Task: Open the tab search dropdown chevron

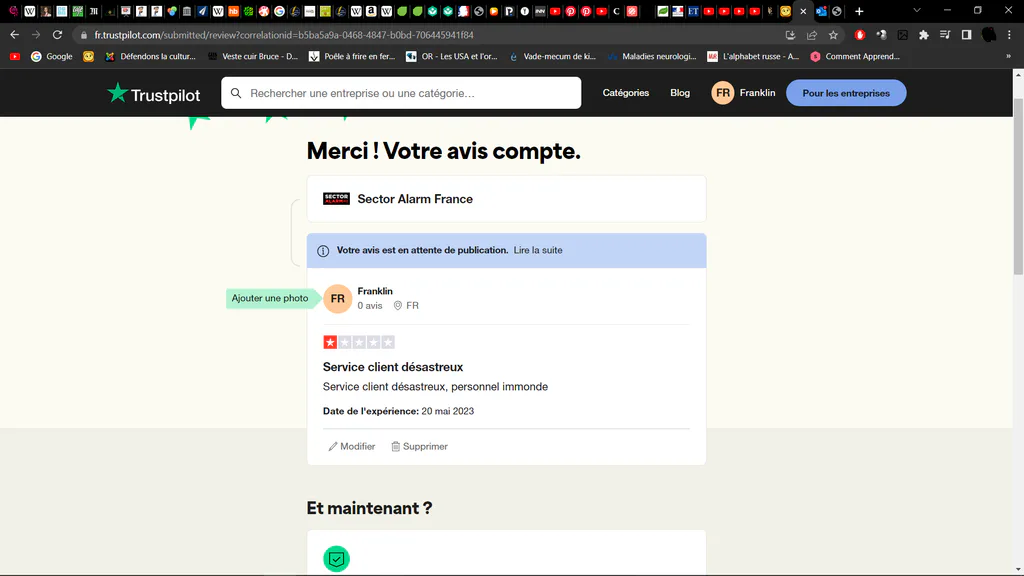Action: (x=917, y=10)
